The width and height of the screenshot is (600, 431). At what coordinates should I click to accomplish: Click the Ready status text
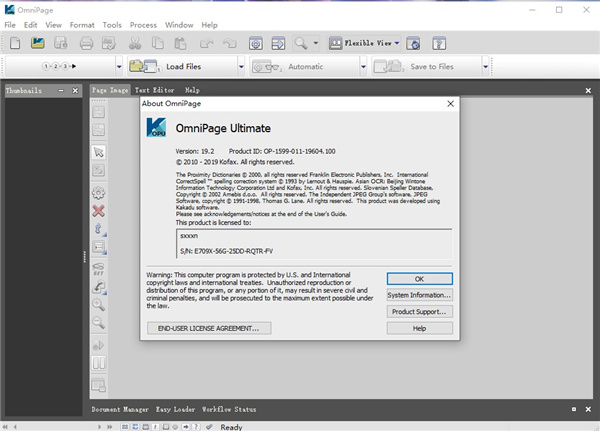(231, 427)
